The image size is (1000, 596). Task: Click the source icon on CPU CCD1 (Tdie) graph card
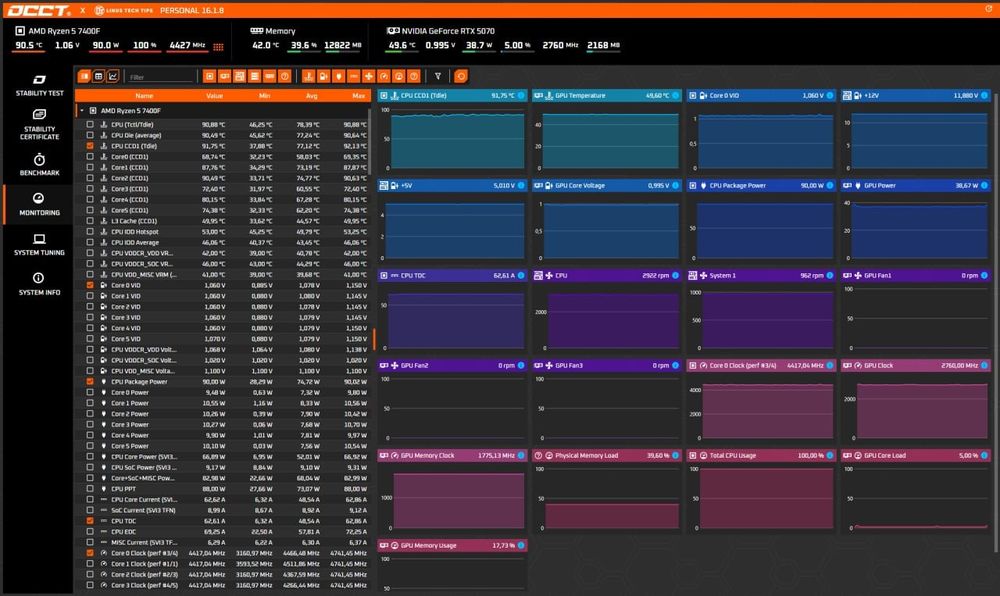[x=384, y=96]
